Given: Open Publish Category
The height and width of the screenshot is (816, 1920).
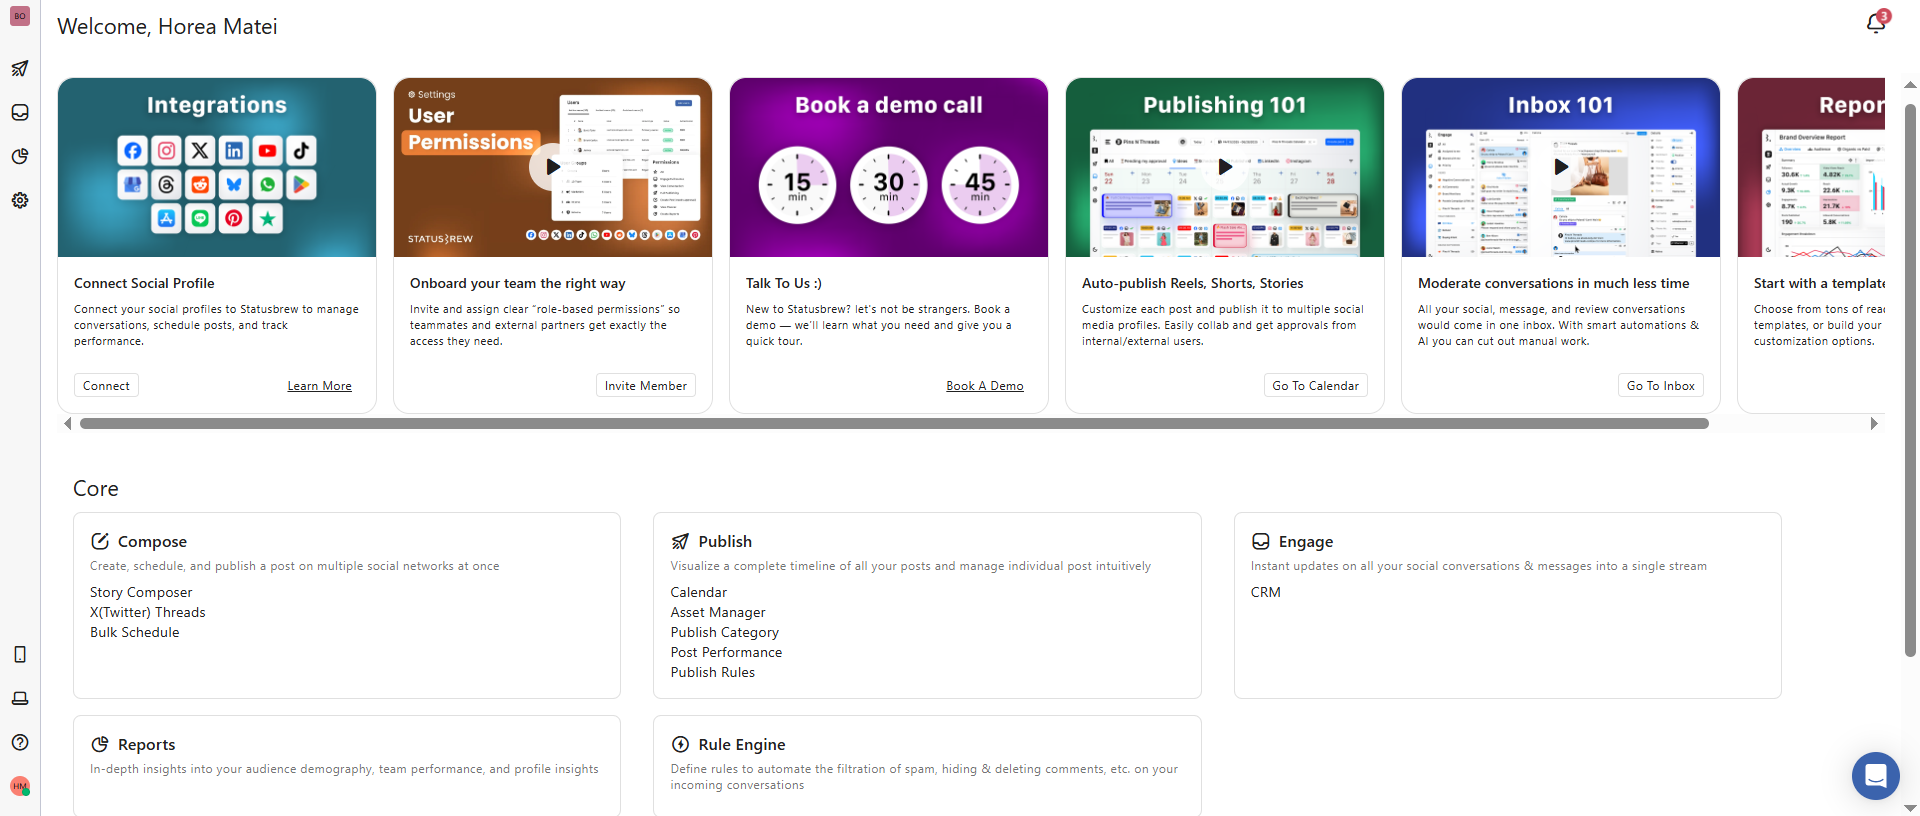Looking at the screenshot, I should tap(725, 632).
